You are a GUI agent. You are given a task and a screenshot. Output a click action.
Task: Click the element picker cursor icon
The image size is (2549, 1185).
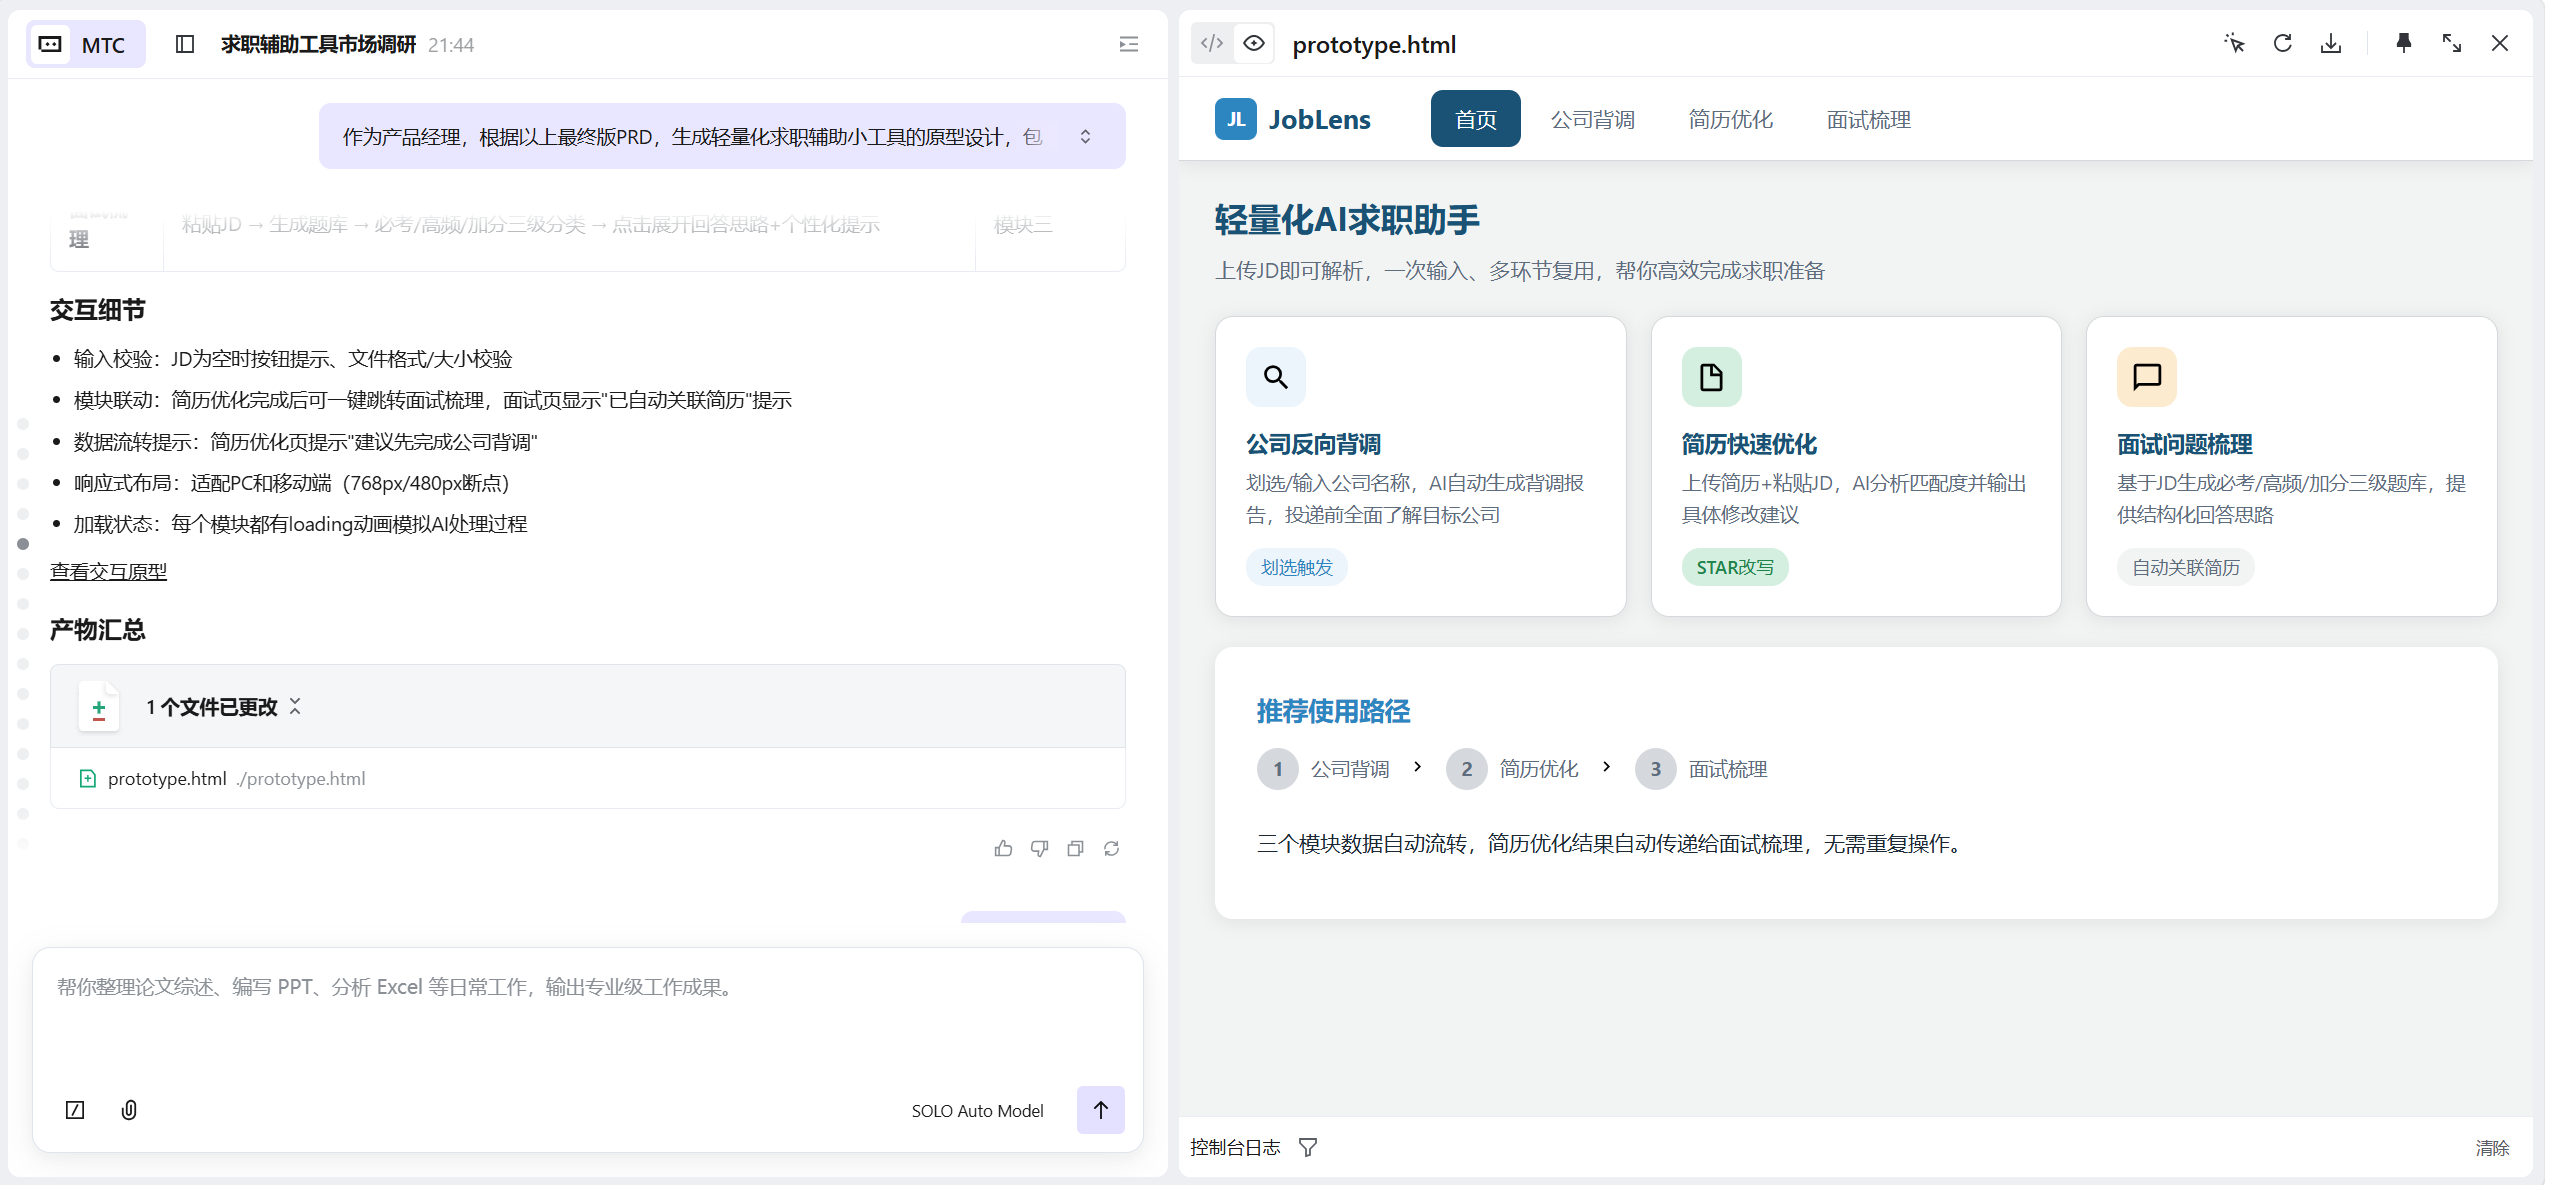click(x=2234, y=43)
